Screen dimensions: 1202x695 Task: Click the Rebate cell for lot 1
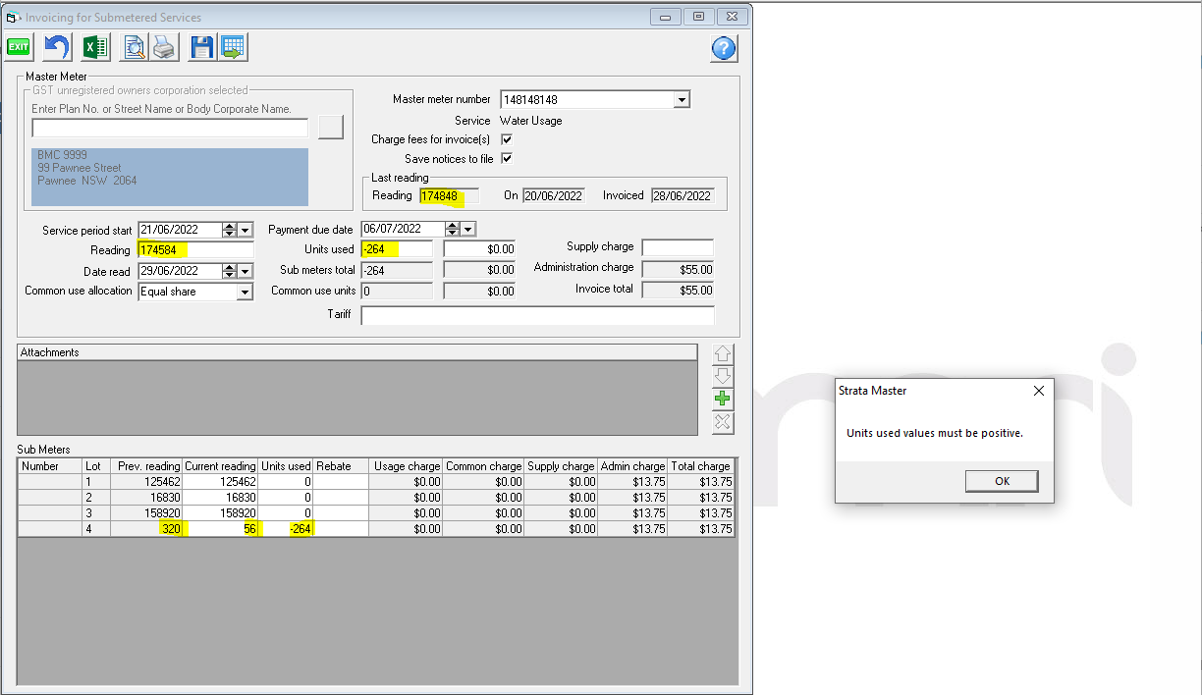341,482
